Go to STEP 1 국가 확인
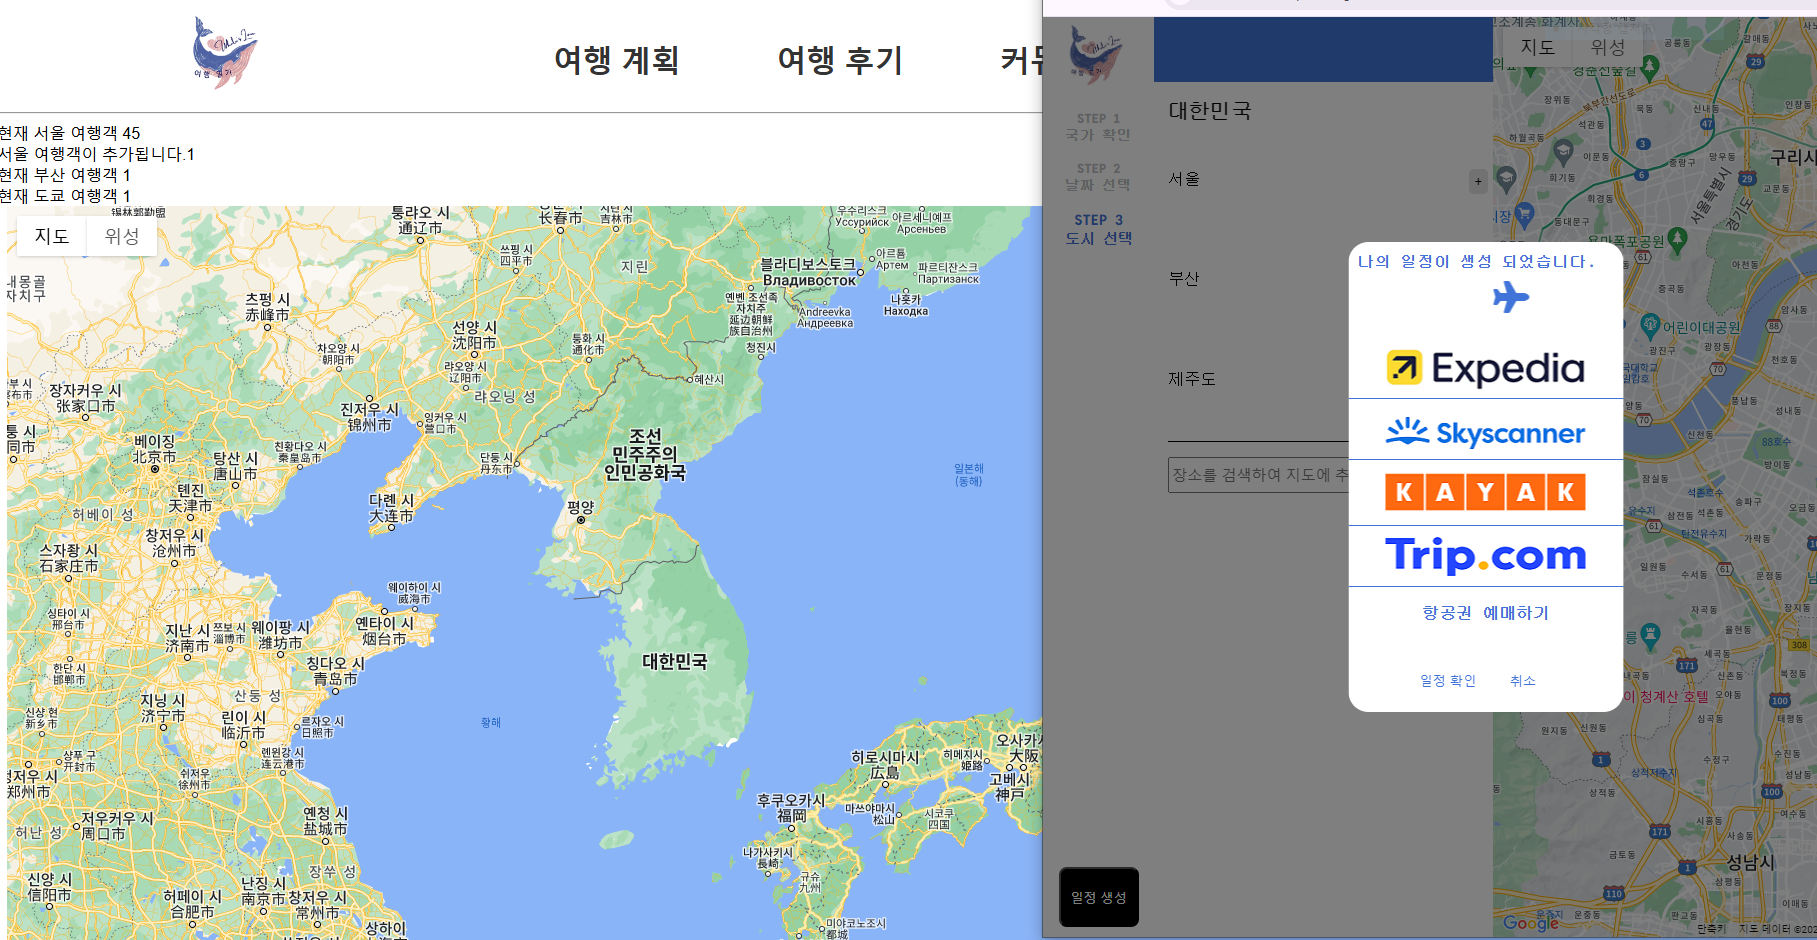 point(1098,127)
